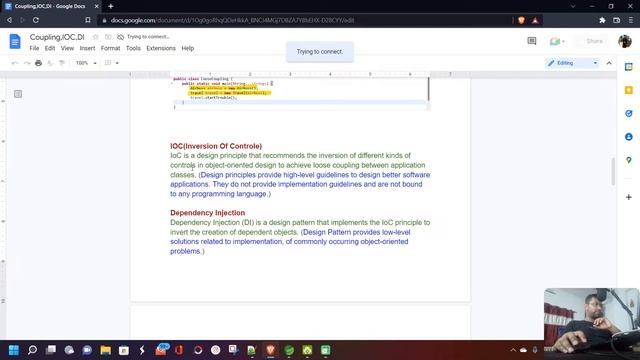Open the Google account avatar

(x=624, y=41)
